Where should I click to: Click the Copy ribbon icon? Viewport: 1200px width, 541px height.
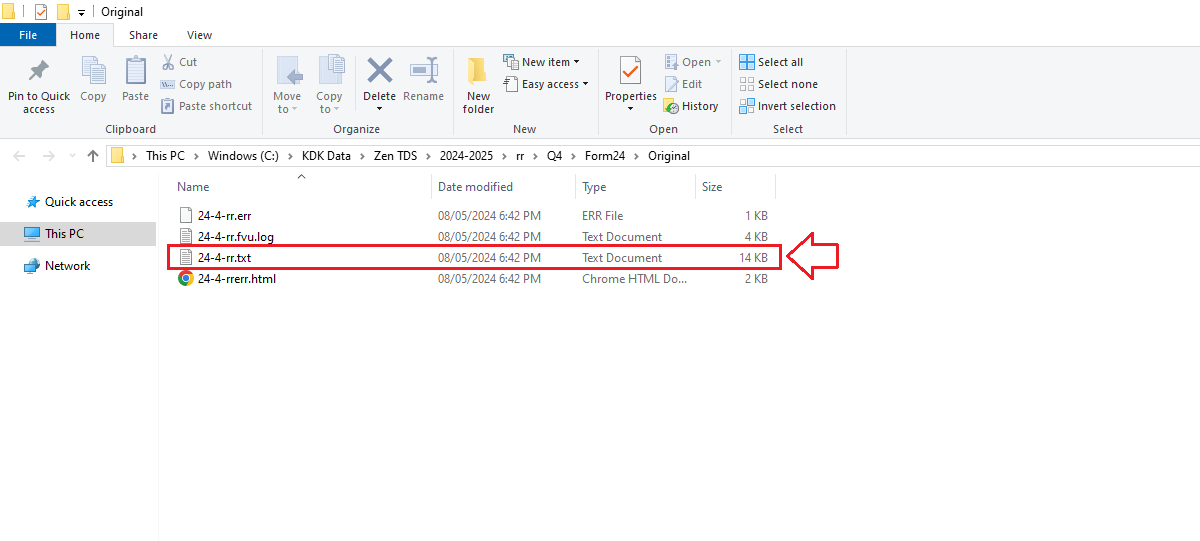point(93,71)
